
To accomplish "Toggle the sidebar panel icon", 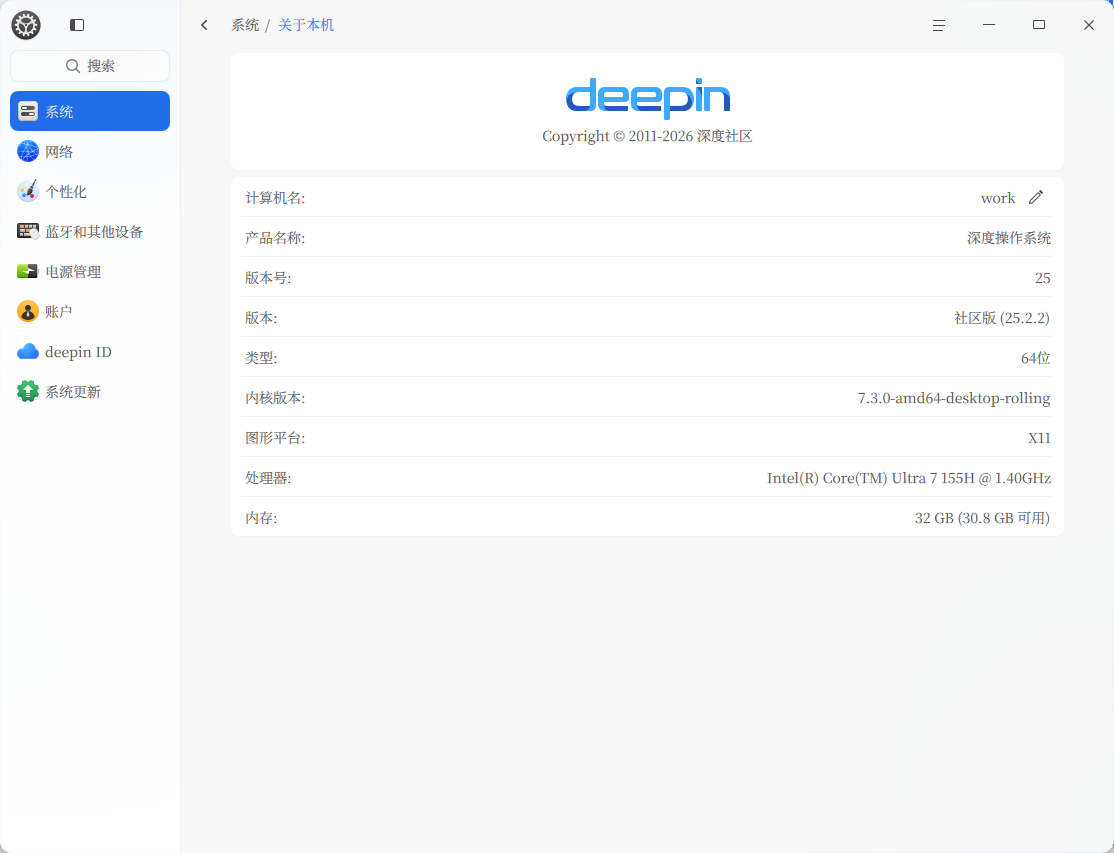I will [77, 25].
